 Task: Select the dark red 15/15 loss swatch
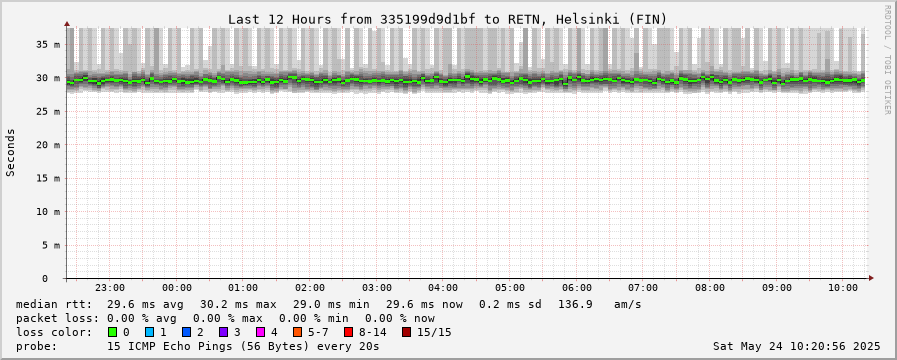click(x=406, y=332)
